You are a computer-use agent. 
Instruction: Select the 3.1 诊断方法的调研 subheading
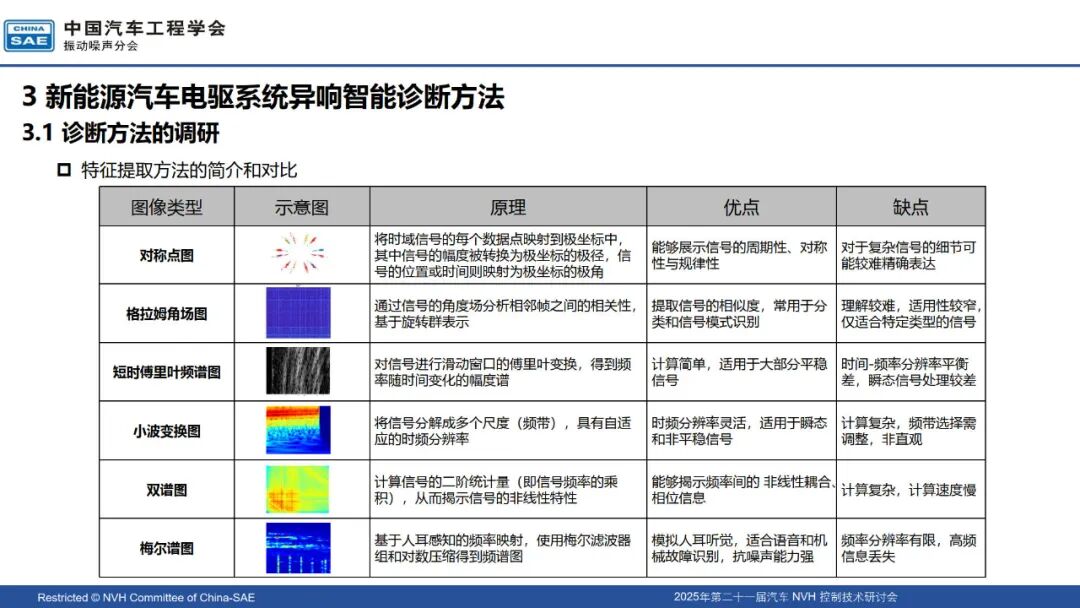(121, 133)
